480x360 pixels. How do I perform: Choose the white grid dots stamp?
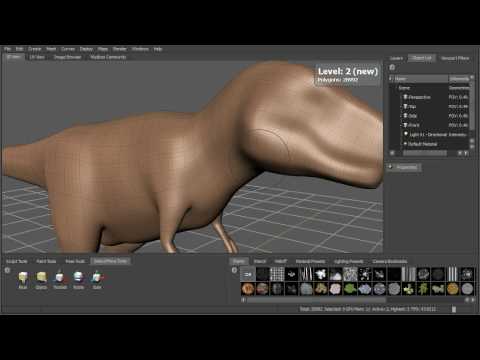tap(277, 274)
